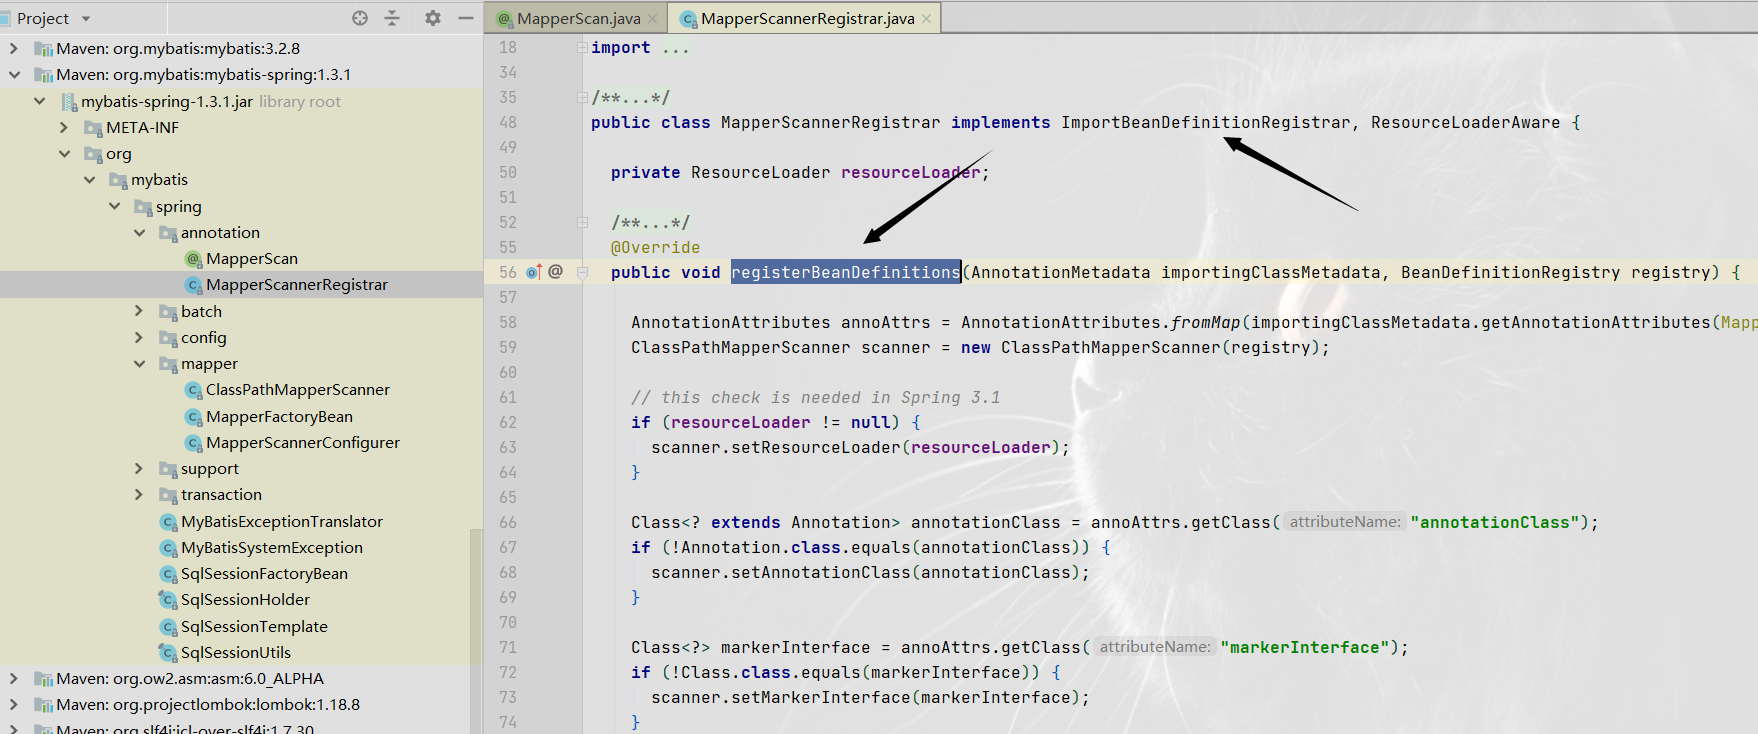Expand Maven org.ow2.asm:asm:6.0_ALPHA library
This screenshot has width=1758, height=734.
point(13,678)
